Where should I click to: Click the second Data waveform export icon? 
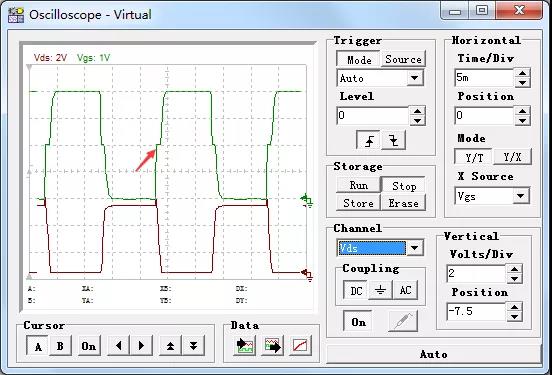click(x=272, y=346)
